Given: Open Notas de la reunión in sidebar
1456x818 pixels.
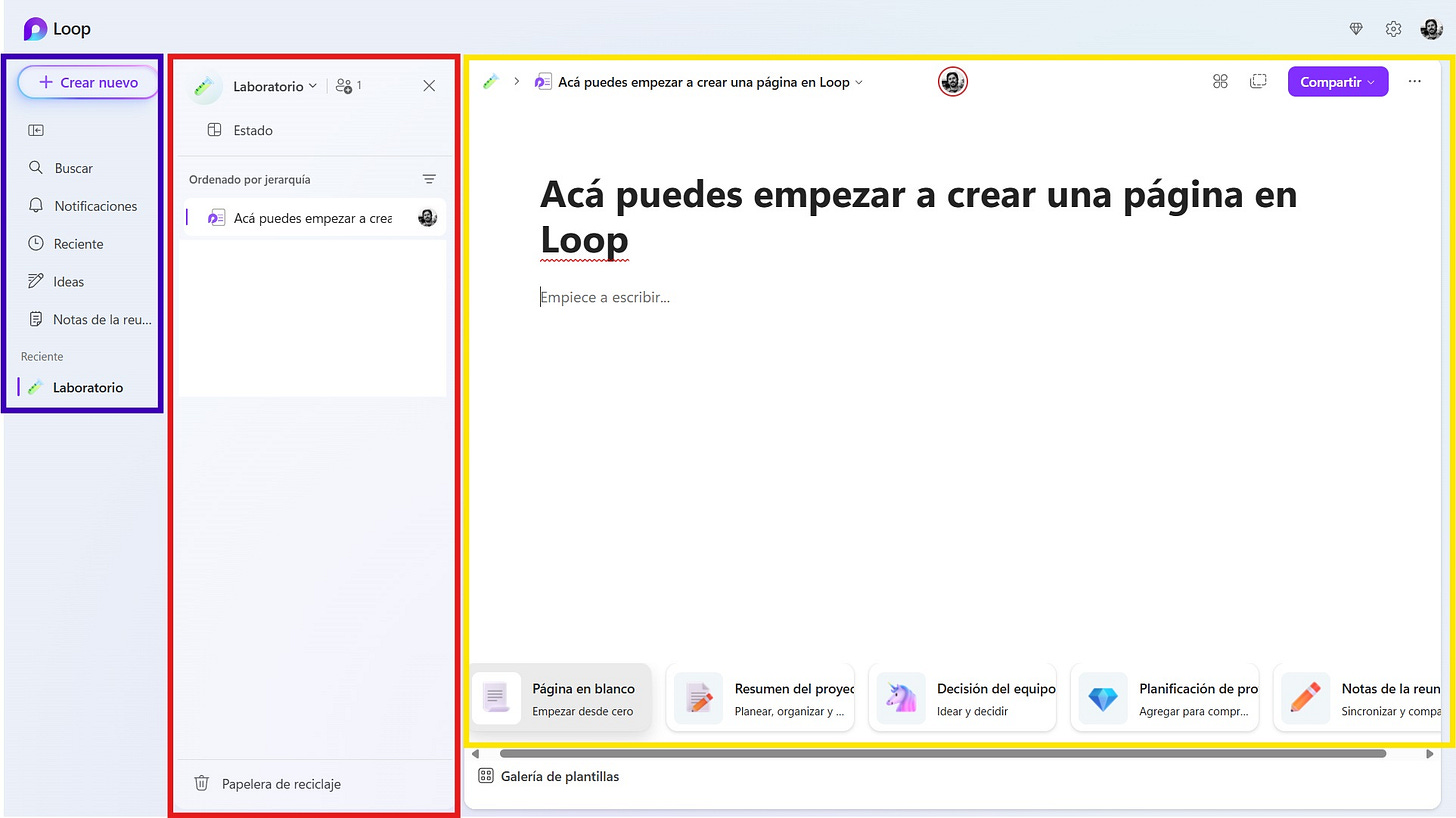Looking at the screenshot, I should 90,320.
